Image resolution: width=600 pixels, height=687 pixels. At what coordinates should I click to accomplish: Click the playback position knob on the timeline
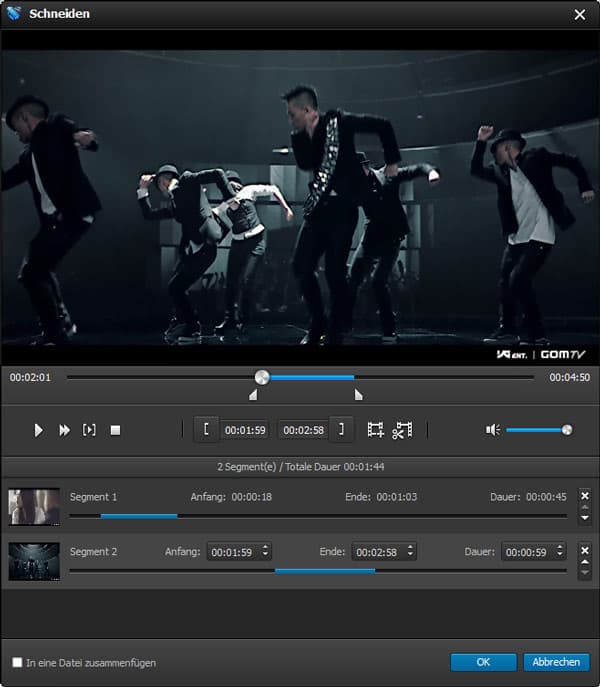pyautogui.click(x=262, y=377)
